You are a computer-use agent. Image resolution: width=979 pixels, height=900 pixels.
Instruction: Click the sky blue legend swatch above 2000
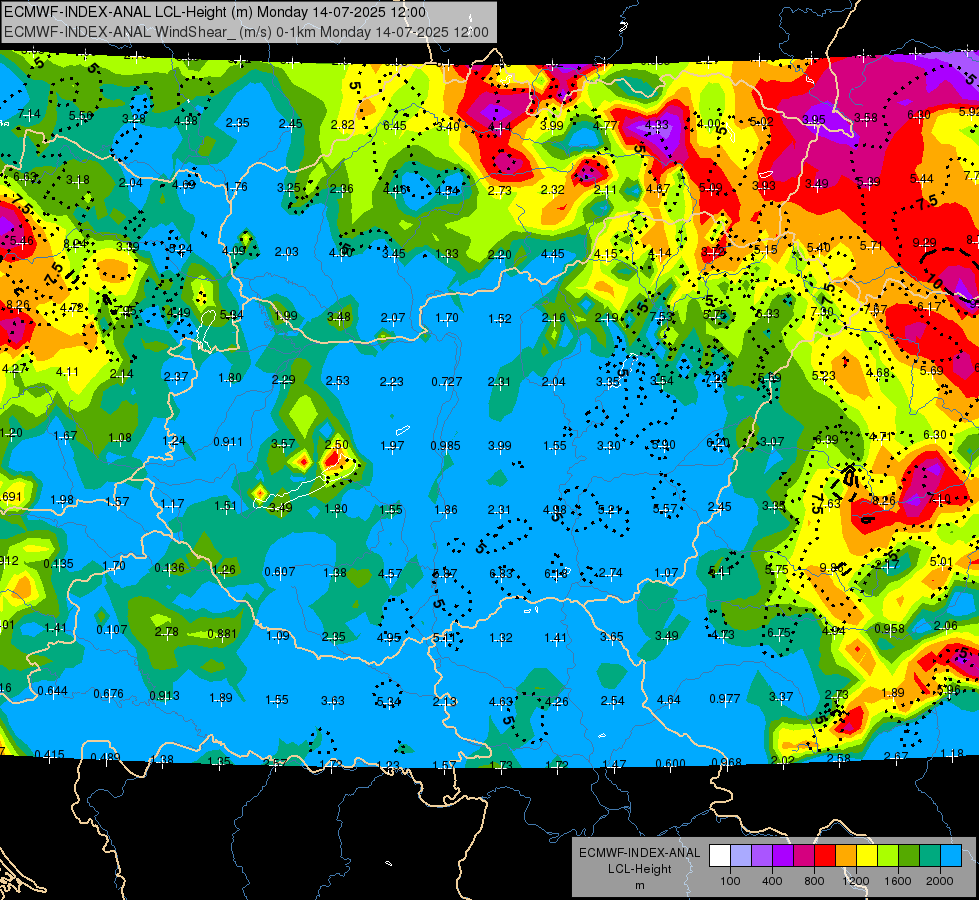(952, 856)
